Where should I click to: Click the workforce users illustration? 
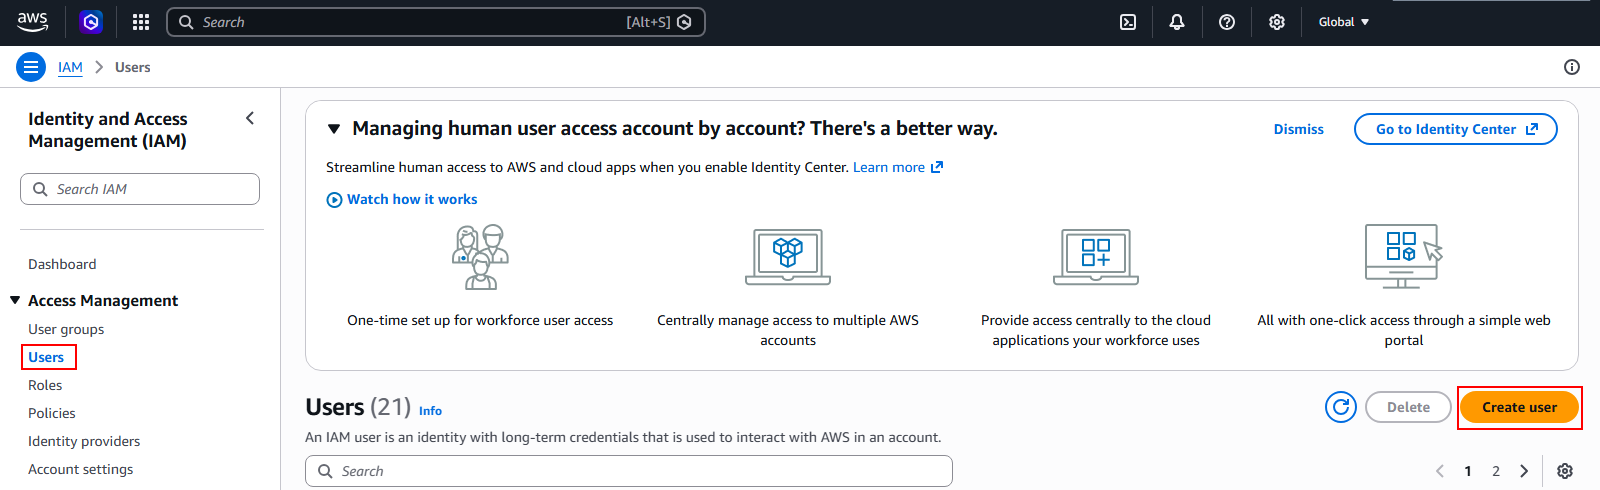coord(480,257)
